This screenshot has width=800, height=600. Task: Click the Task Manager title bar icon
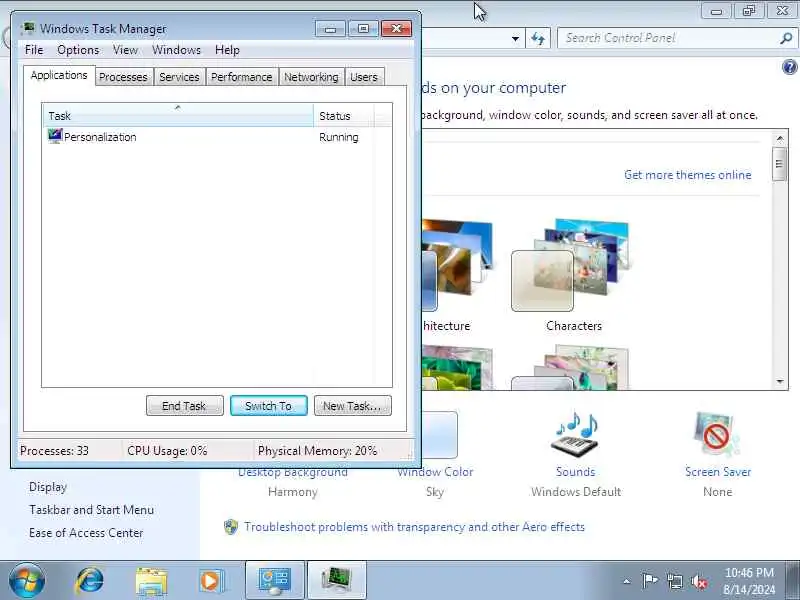click(x=29, y=28)
